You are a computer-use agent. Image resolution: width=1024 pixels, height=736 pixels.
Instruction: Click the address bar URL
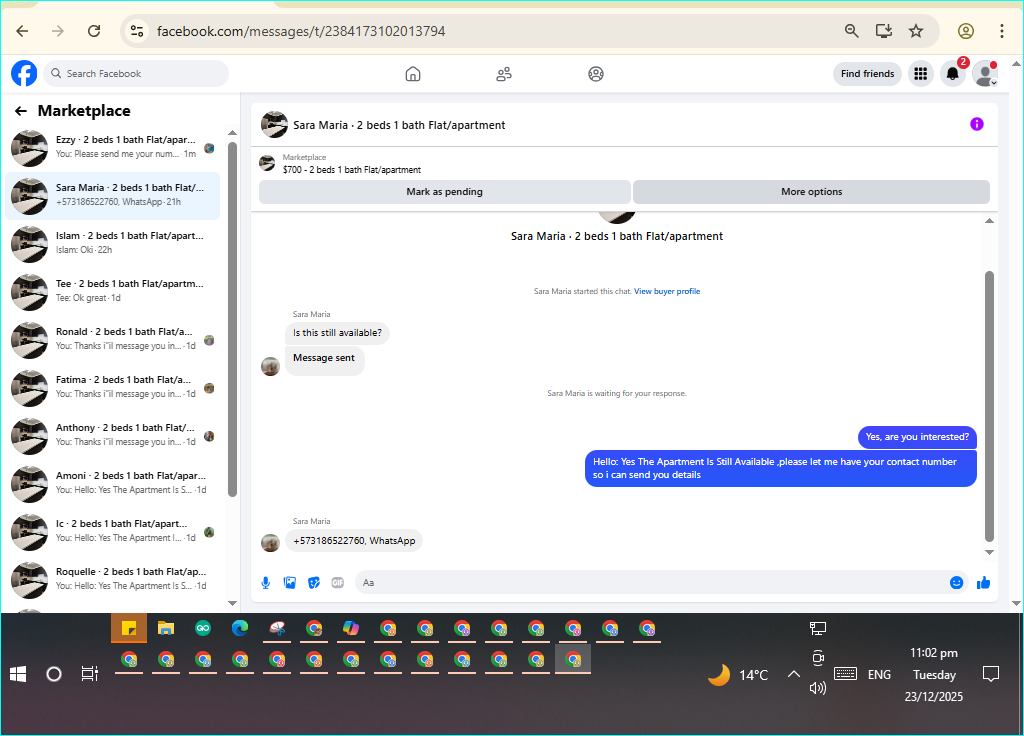pos(301,31)
